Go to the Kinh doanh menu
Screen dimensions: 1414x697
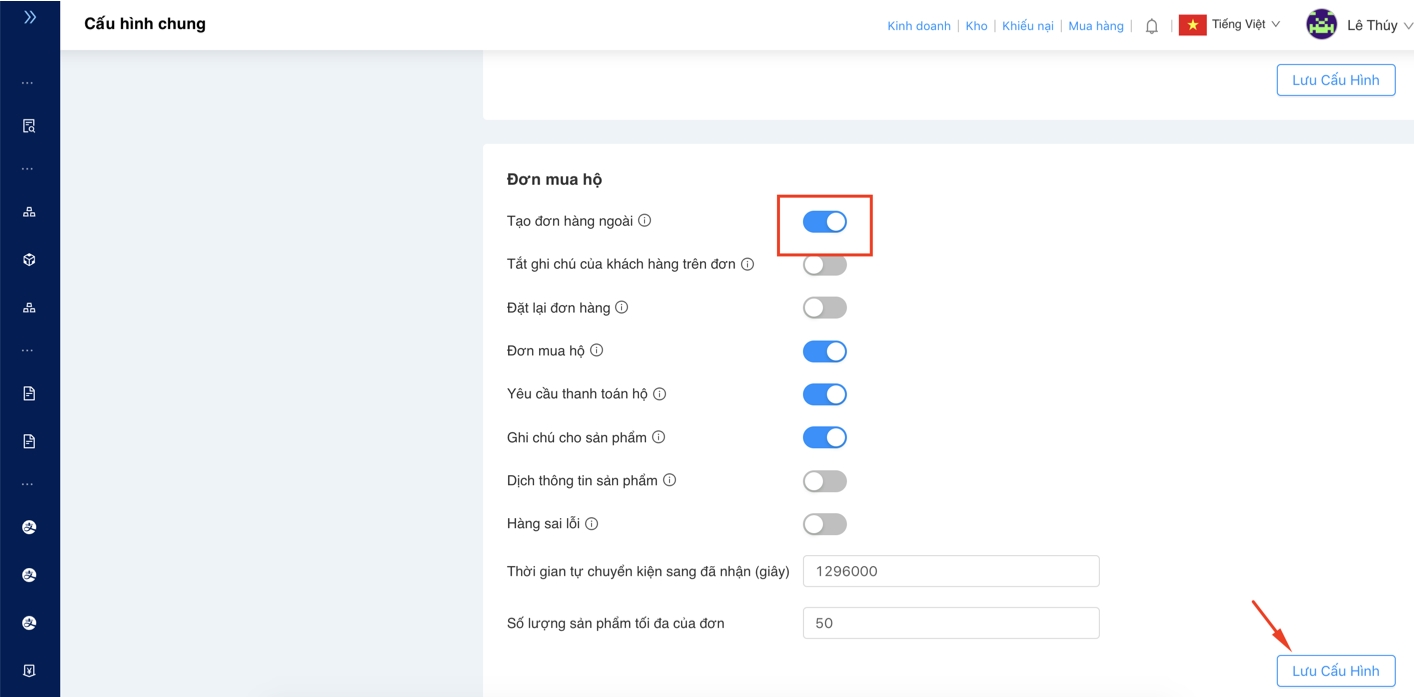[x=919, y=26]
